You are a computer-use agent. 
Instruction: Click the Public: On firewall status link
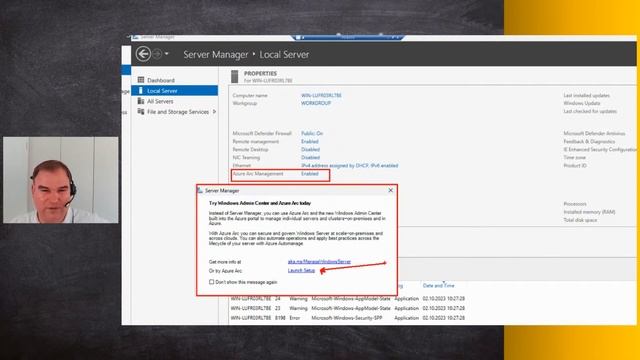312,133
